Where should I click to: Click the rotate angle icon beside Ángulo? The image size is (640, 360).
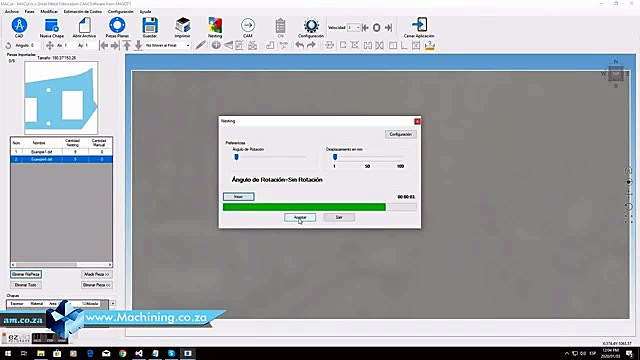click(8, 45)
